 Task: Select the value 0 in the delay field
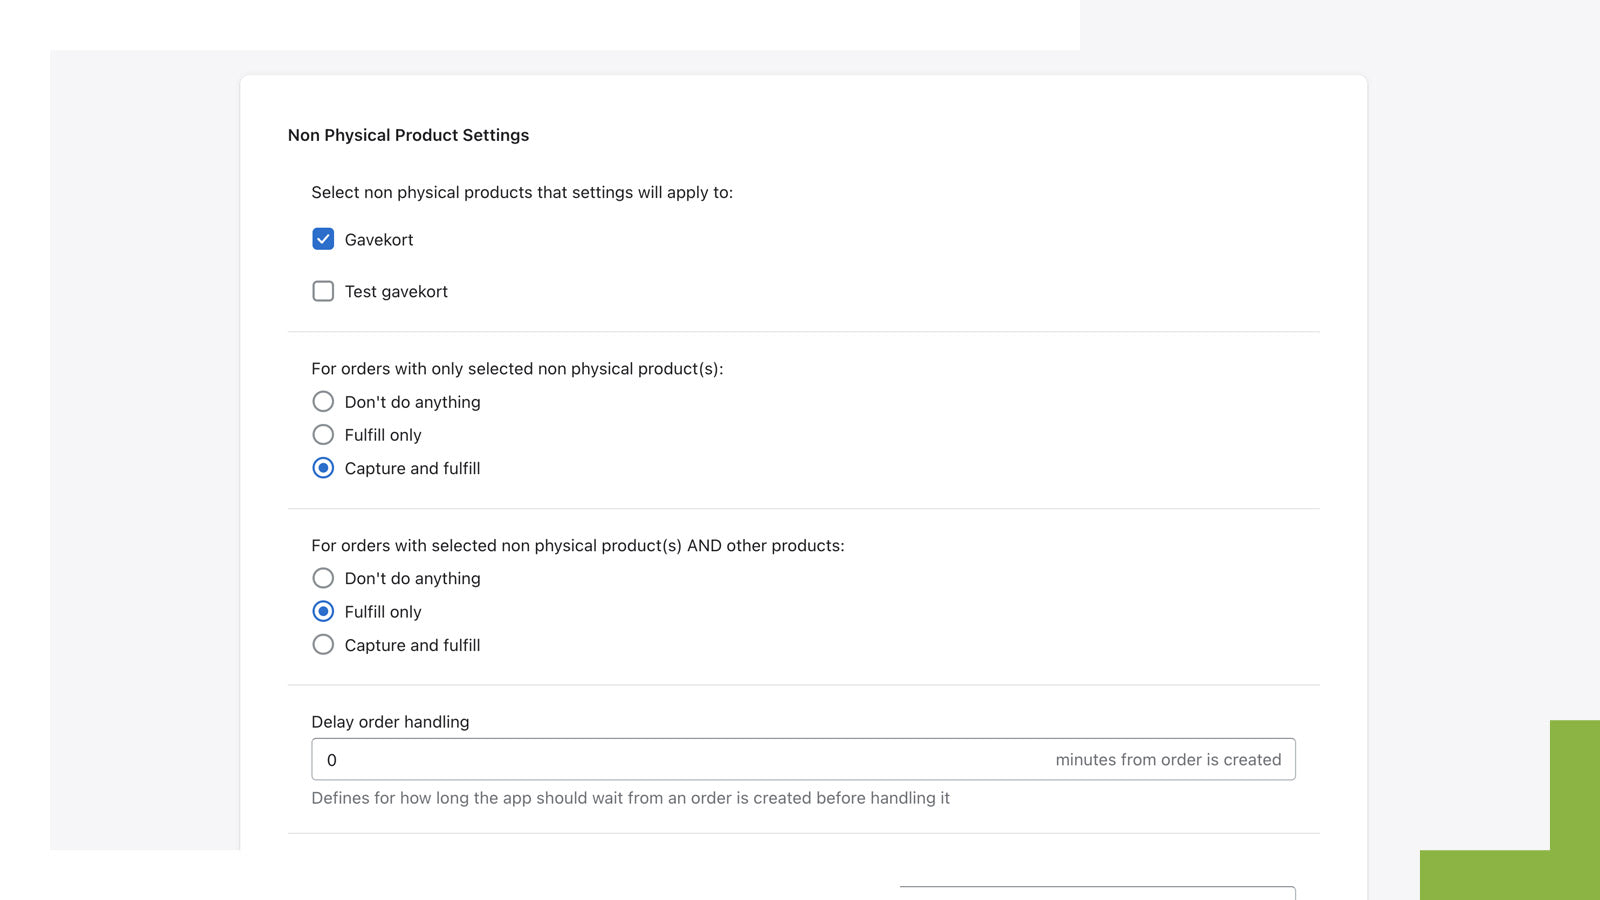332,759
